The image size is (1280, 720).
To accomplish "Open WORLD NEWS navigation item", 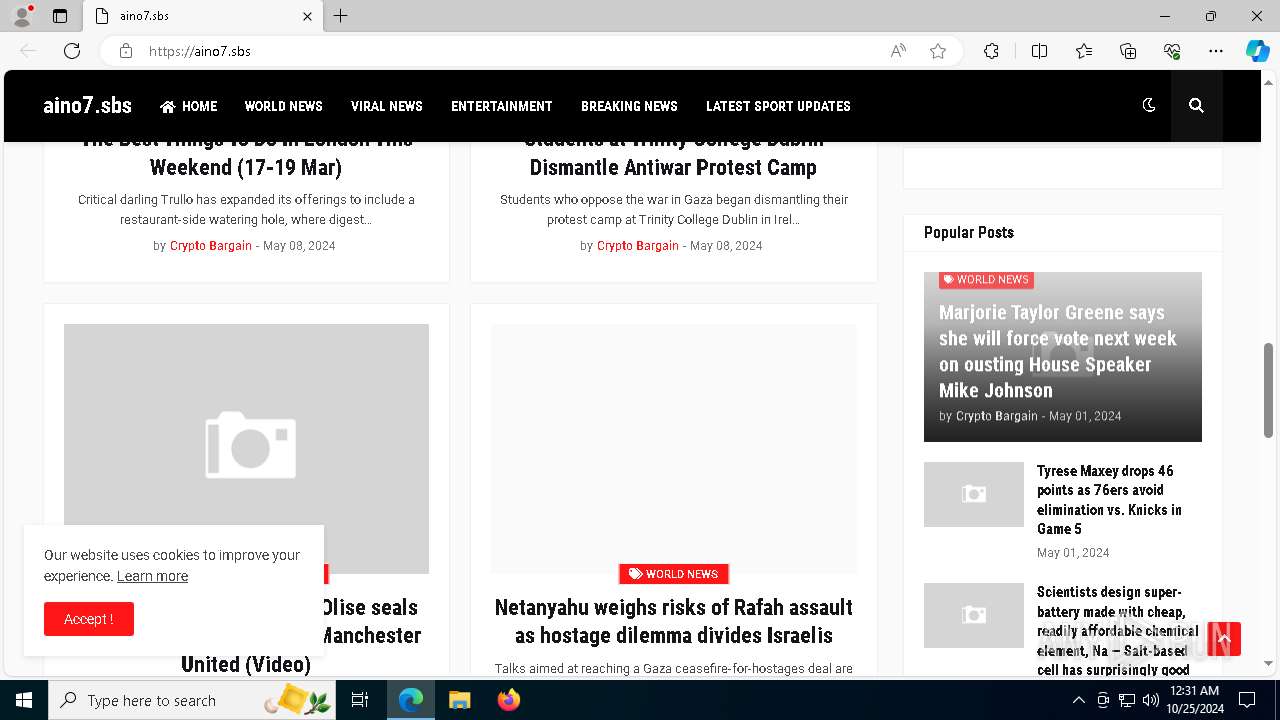I will click(x=283, y=106).
